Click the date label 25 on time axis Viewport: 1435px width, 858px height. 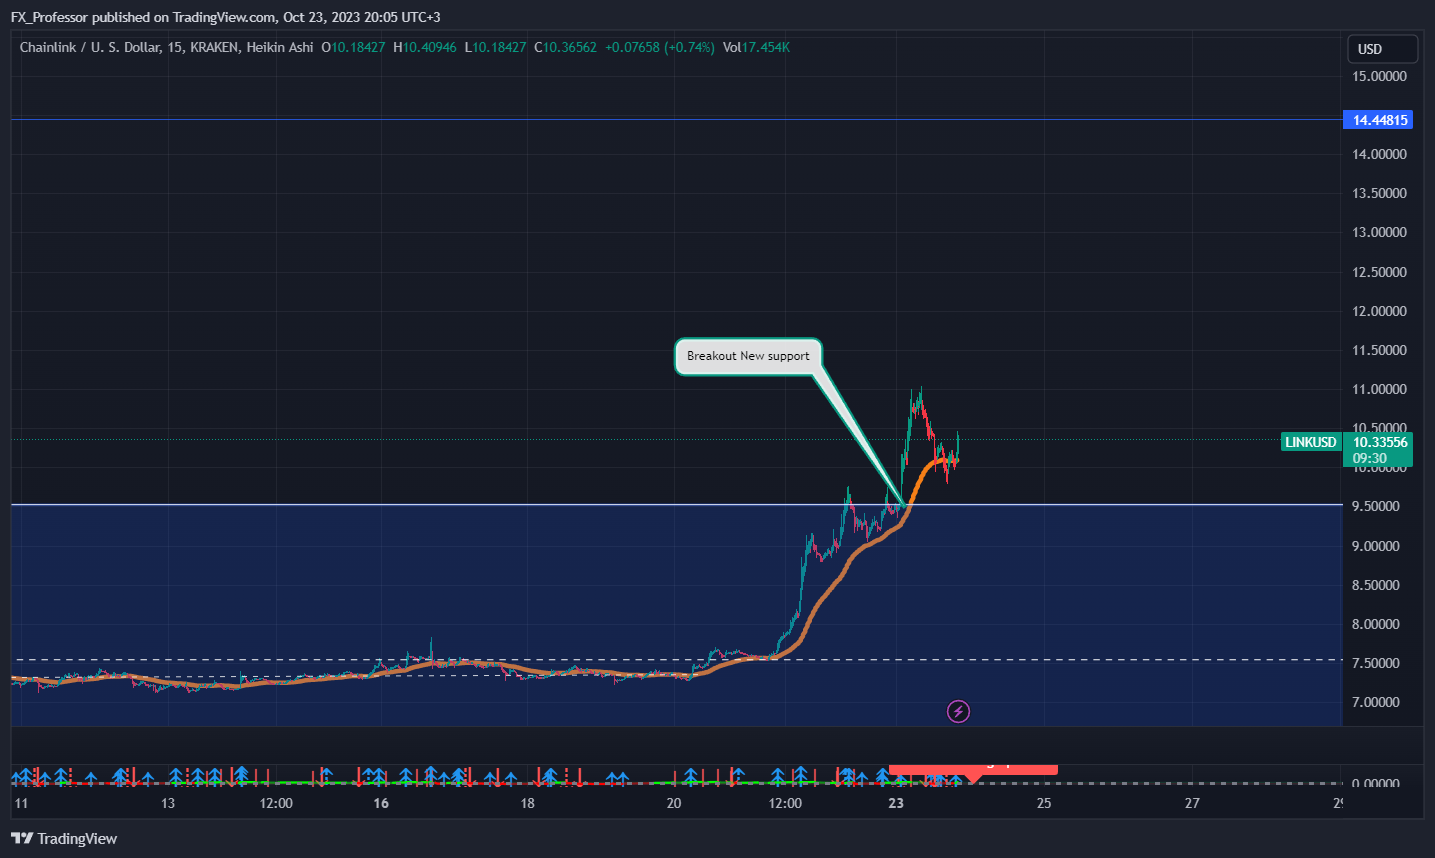click(x=1044, y=803)
